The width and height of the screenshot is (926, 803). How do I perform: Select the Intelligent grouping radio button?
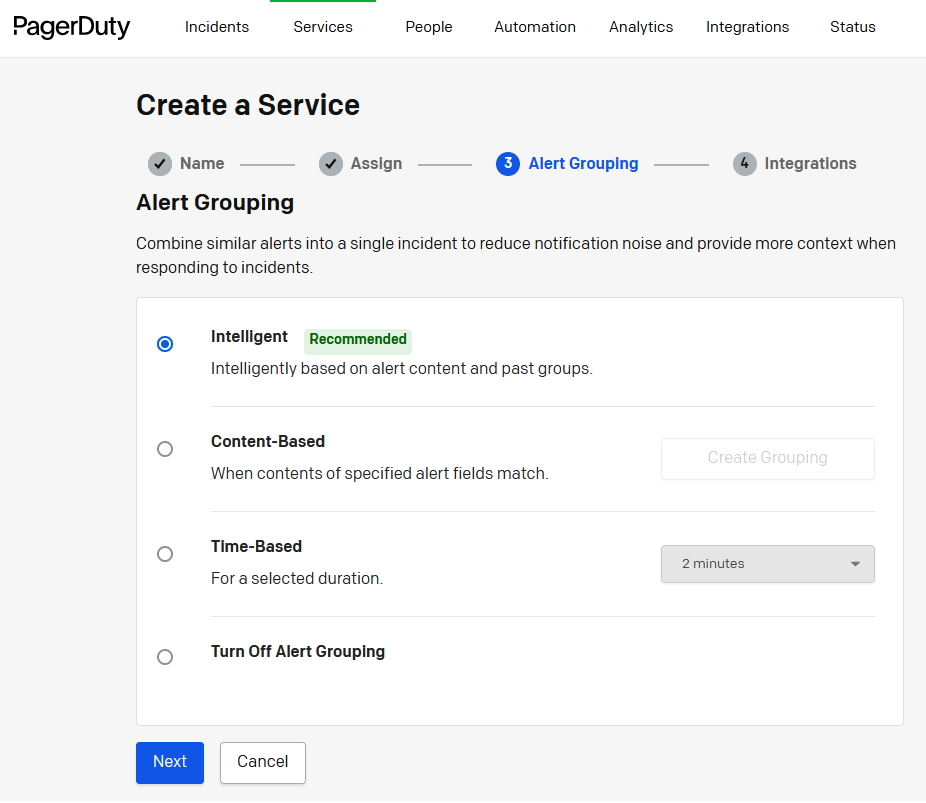click(165, 344)
